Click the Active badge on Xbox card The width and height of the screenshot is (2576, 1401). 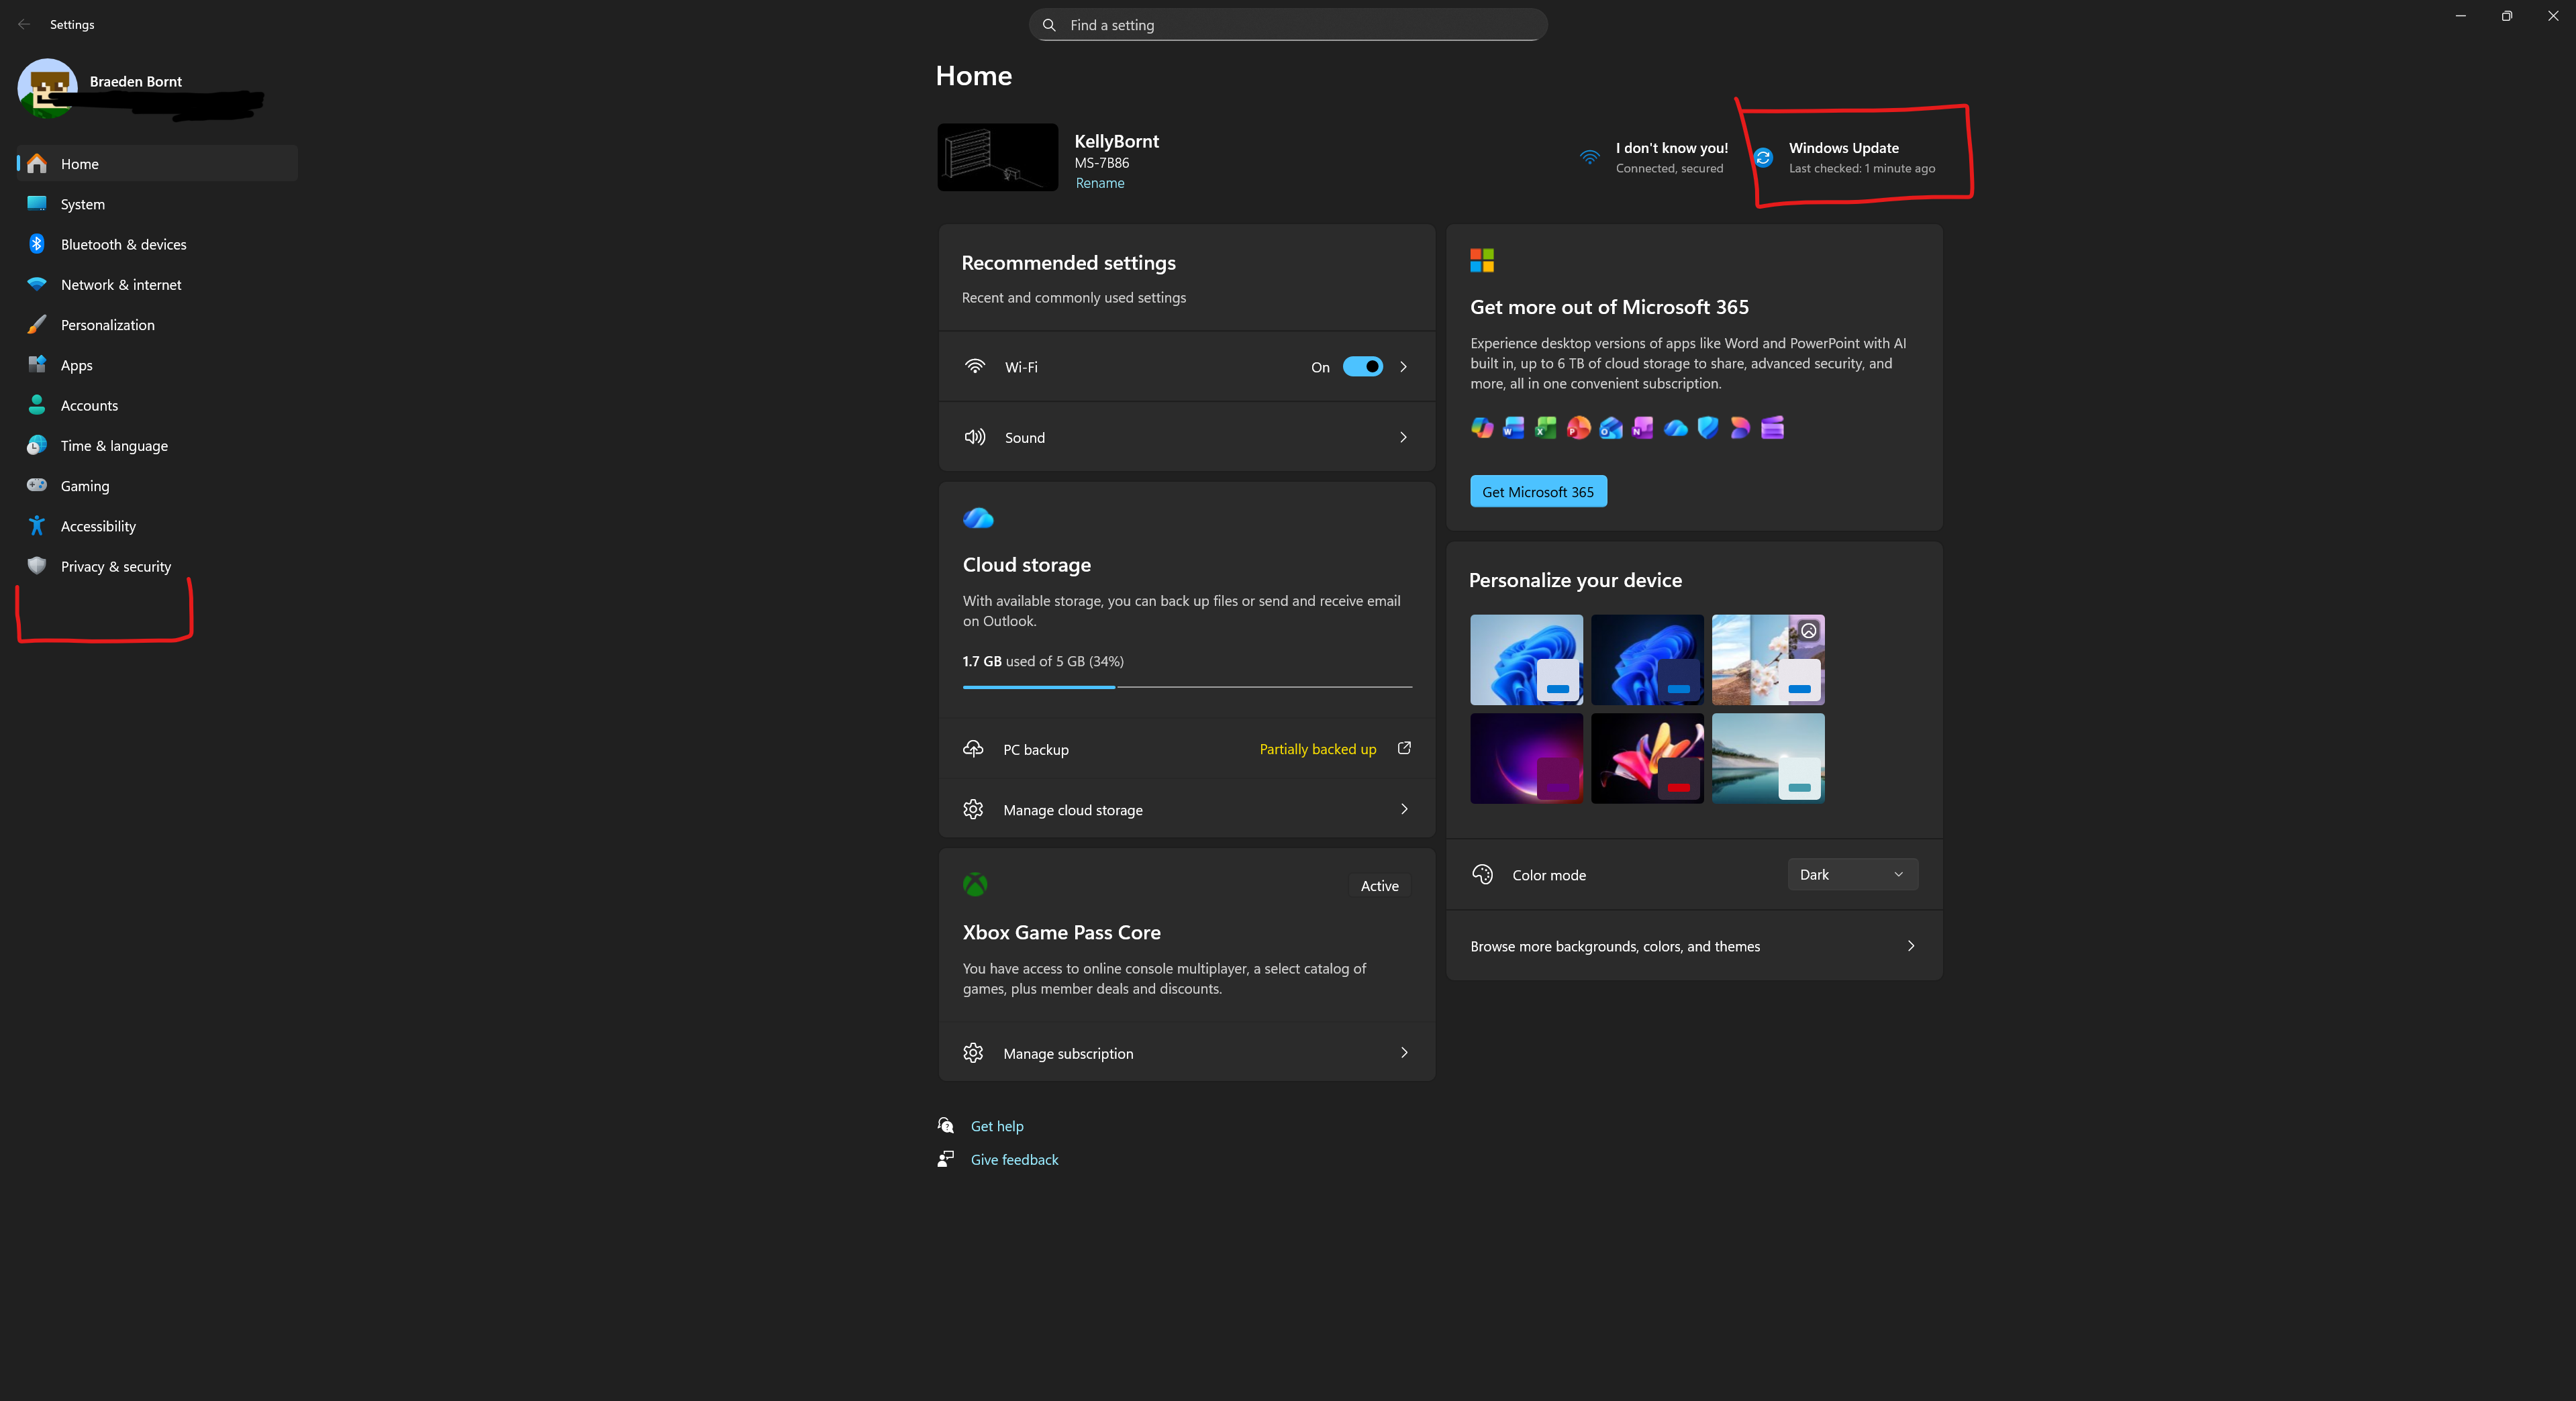point(1379,885)
